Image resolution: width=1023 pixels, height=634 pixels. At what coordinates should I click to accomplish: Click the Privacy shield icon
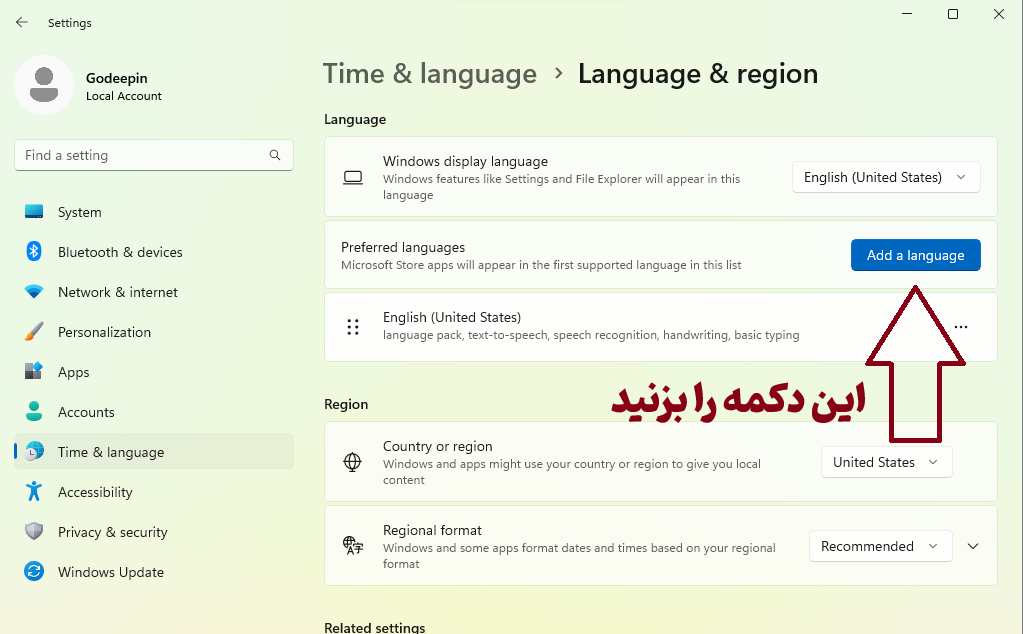[34, 531]
